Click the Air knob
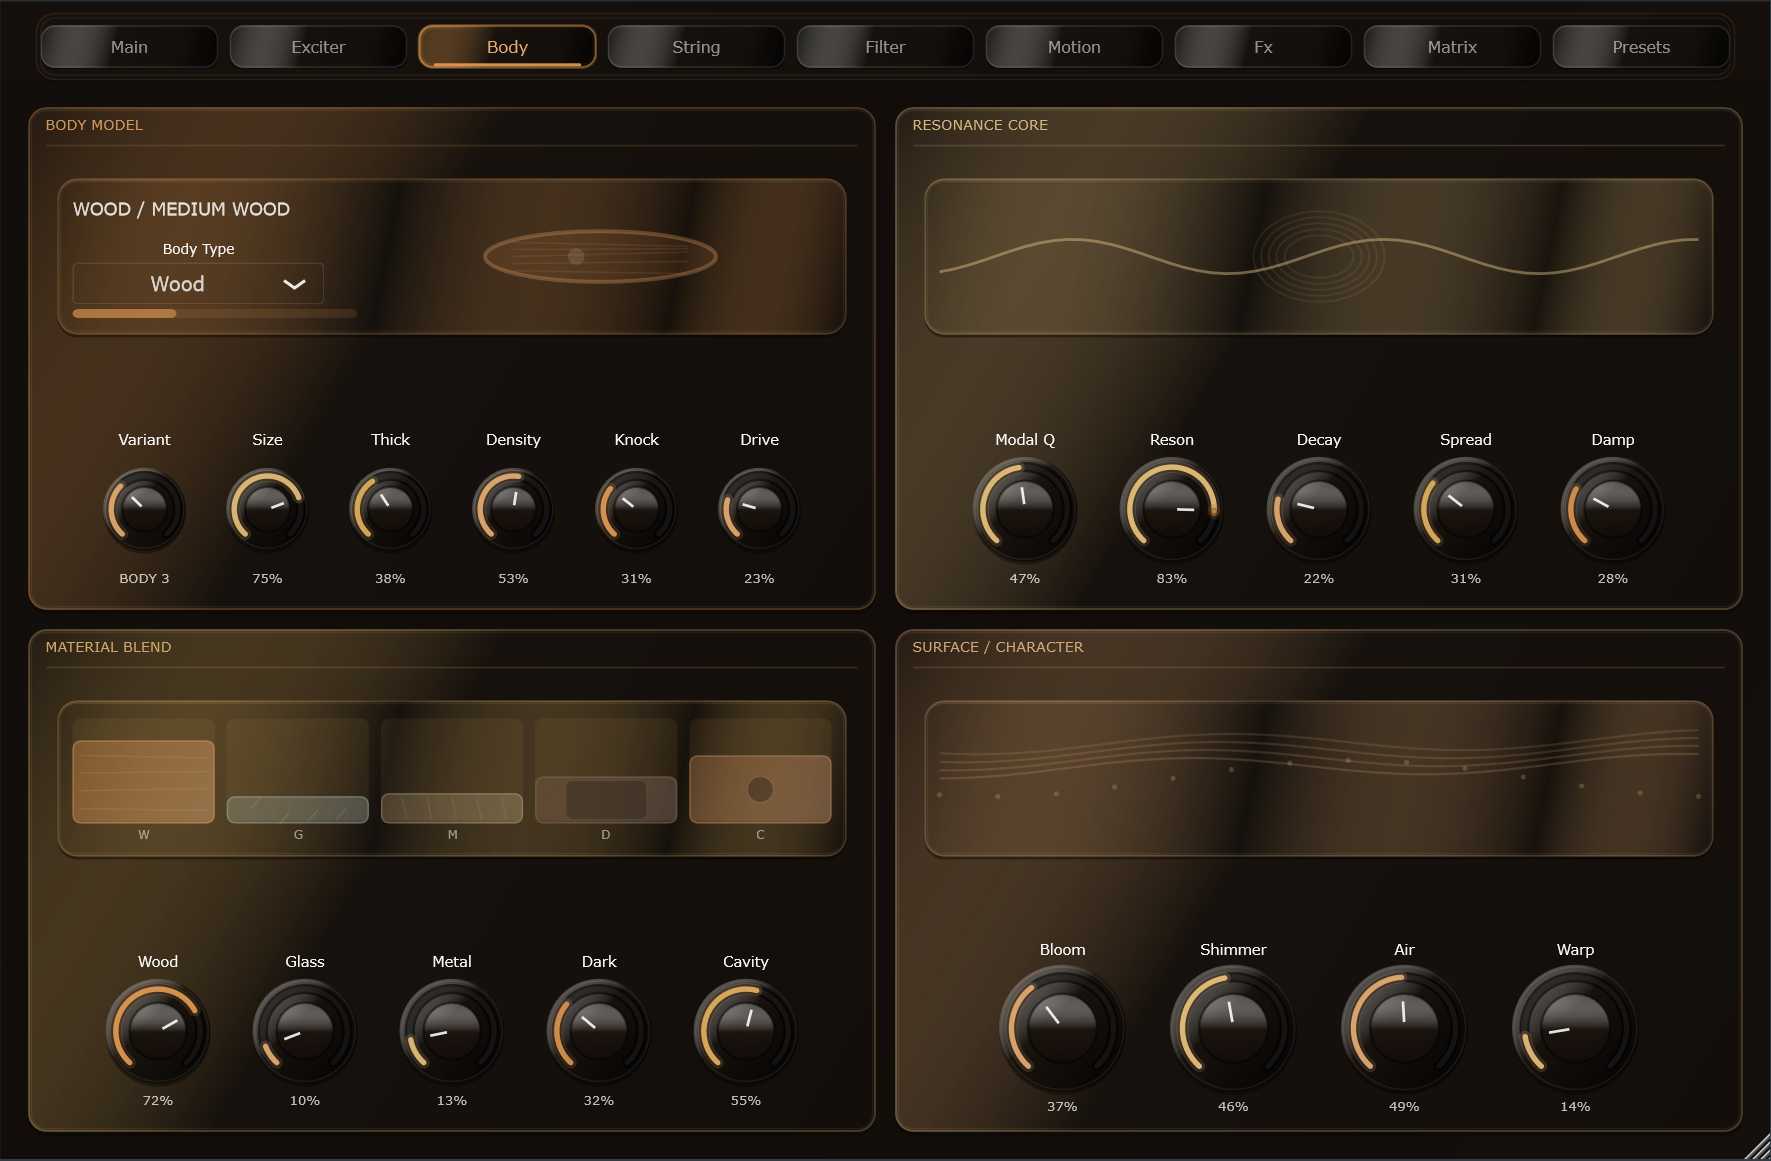Image resolution: width=1771 pixels, height=1161 pixels. [1404, 1028]
